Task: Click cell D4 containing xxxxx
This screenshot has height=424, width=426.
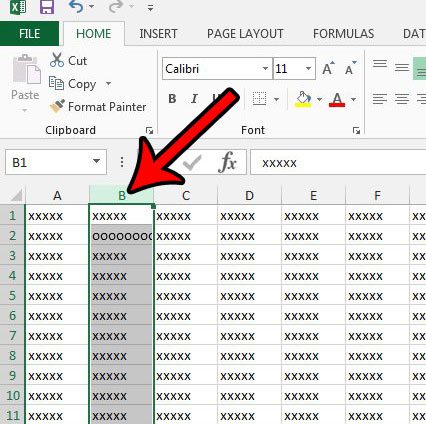Action: 249,275
